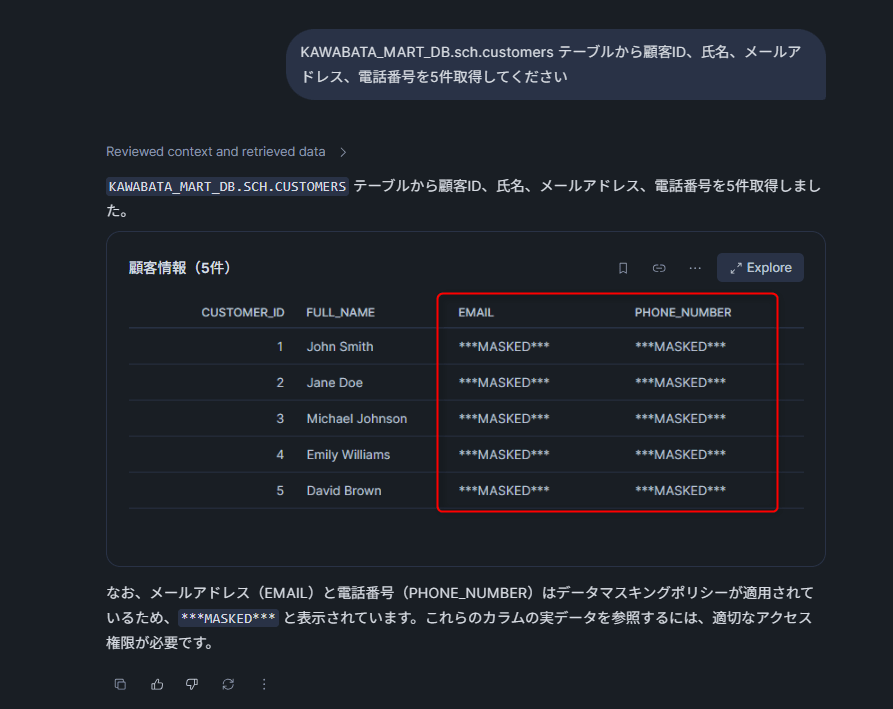Click the masked email cell for Michael Johnson
Viewport: 893px width, 709px height.
tap(504, 419)
